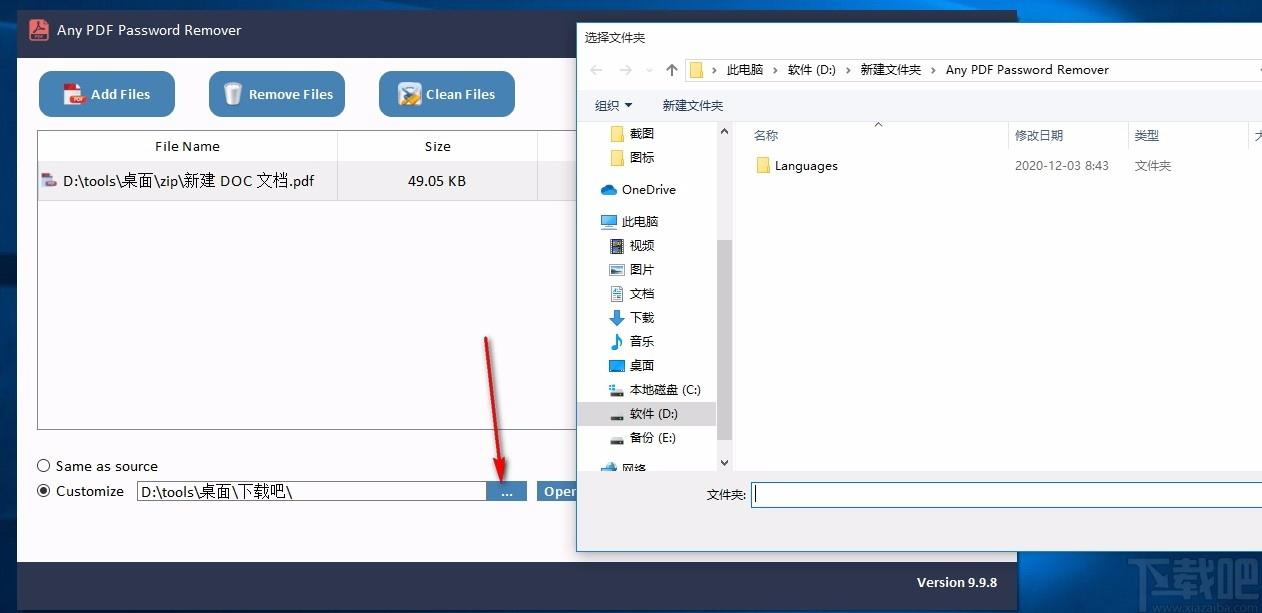Click the 文件夹 name input field
The width and height of the screenshot is (1262, 613).
pyautogui.click(x=1006, y=494)
